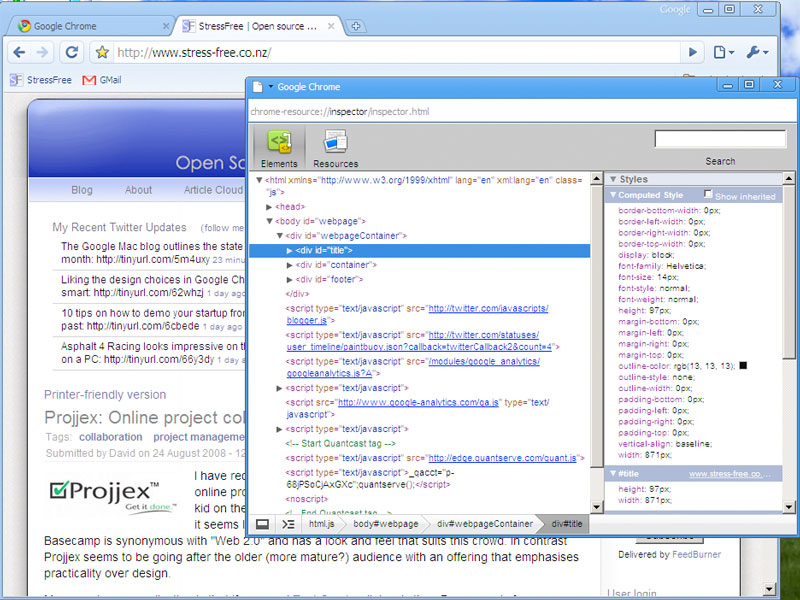Viewport: 800px width, 600px height.
Task: Open the Blog menu on the StressFree site
Action: tap(82, 190)
